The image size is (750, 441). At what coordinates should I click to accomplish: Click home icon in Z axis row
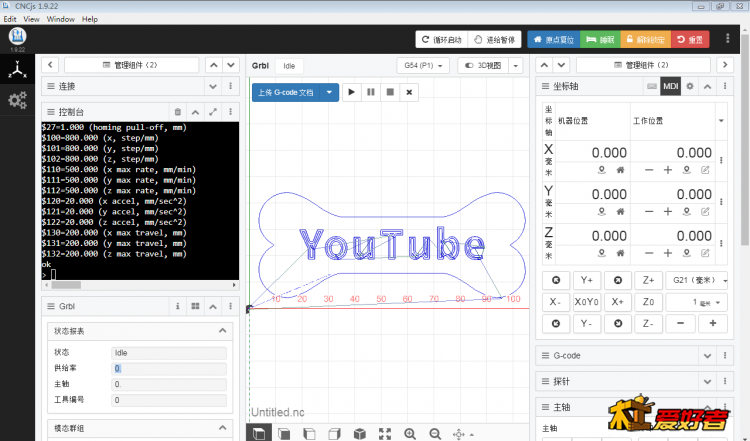(620, 253)
